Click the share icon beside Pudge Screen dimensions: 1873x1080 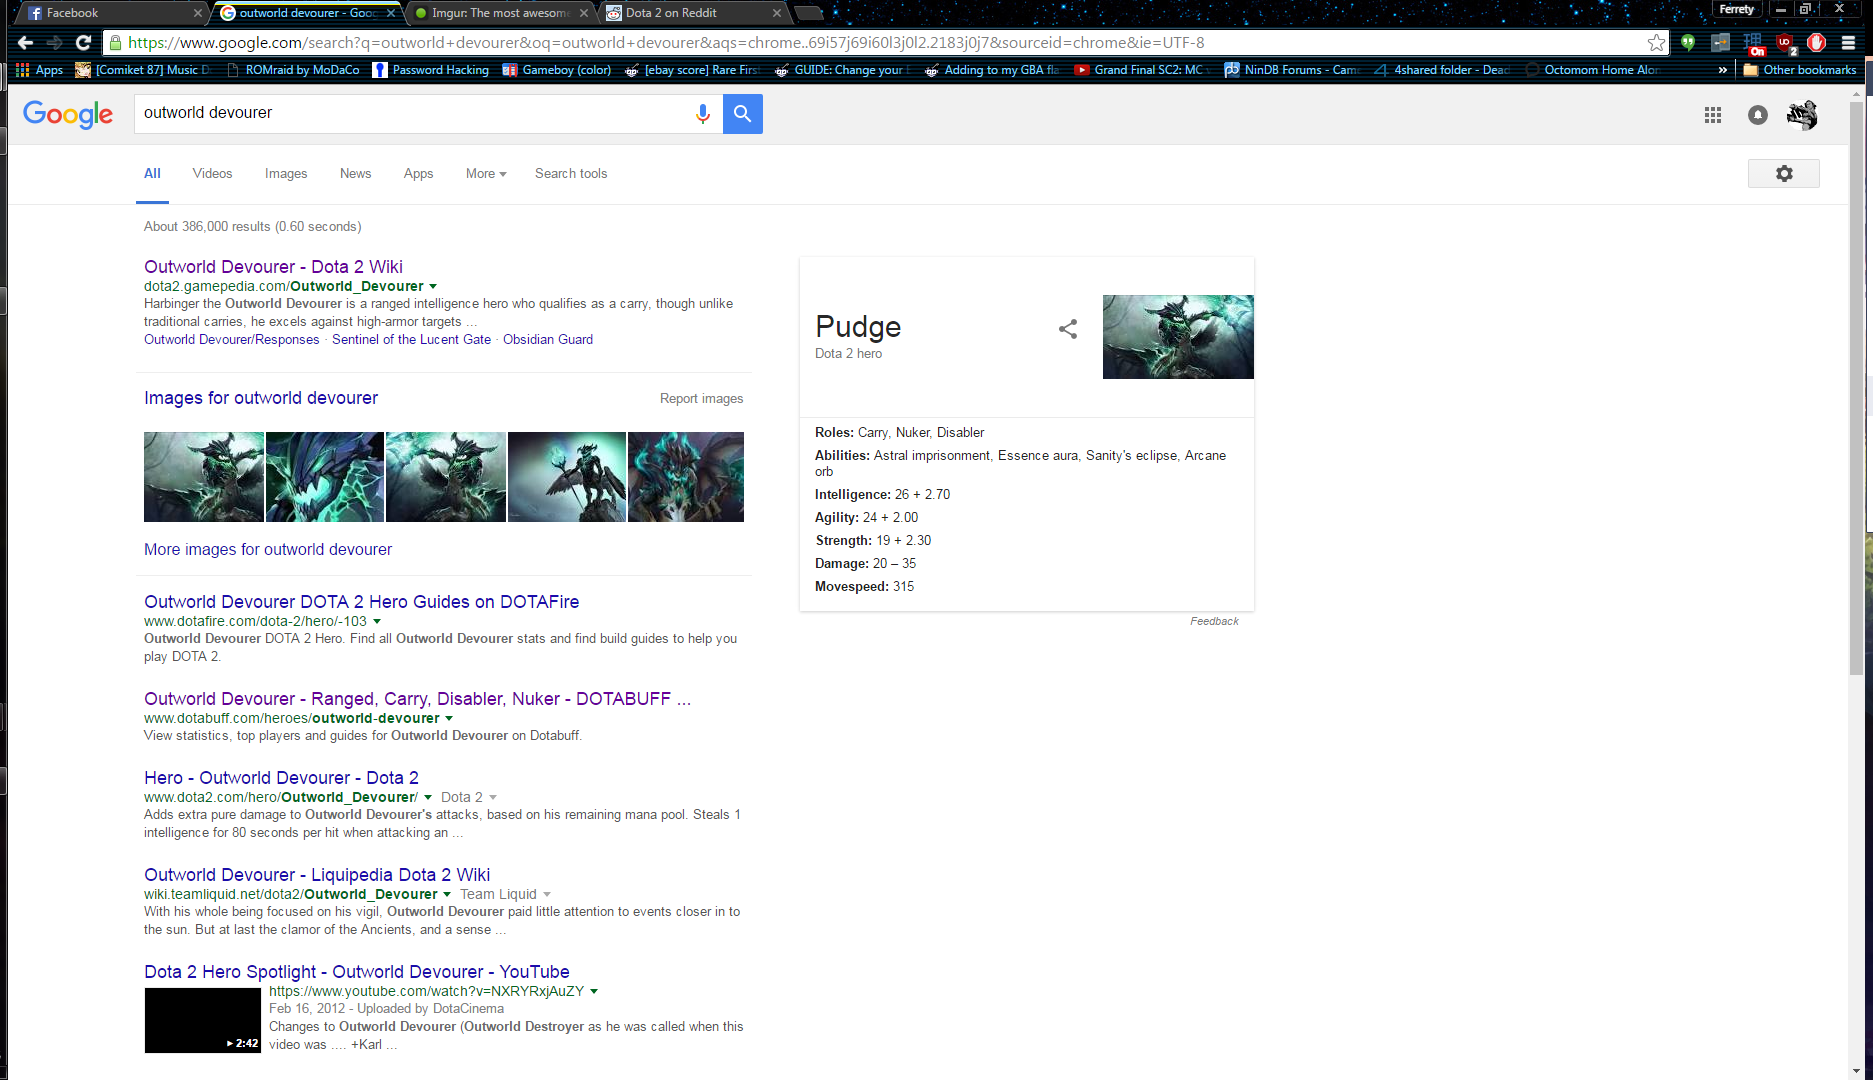point(1067,329)
